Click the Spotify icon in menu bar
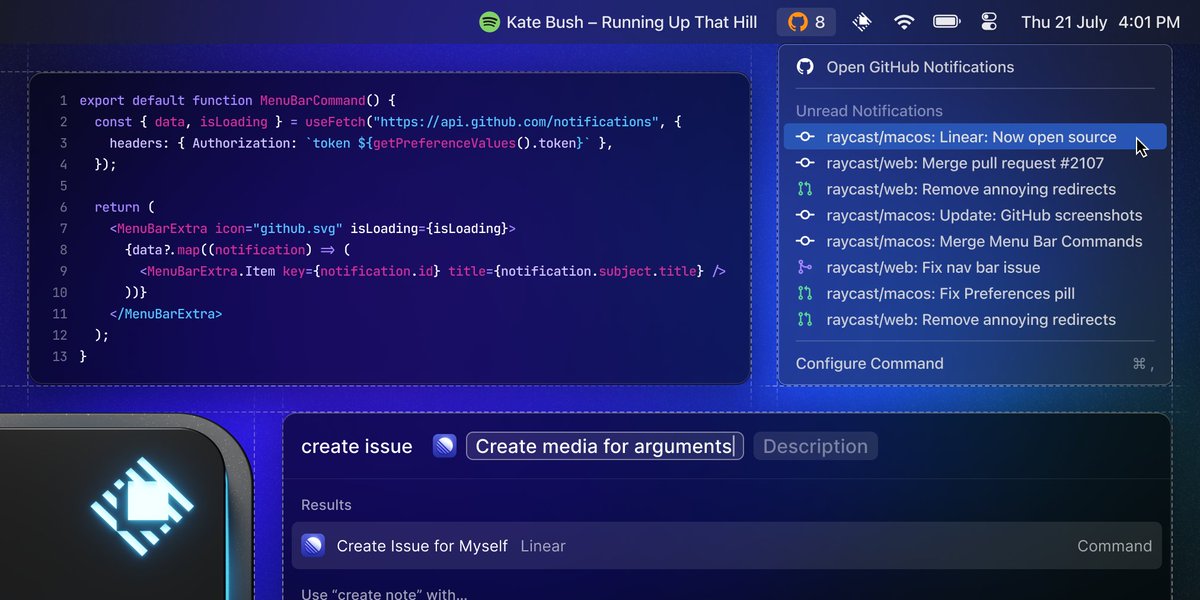This screenshot has height=600, width=1200. (x=489, y=22)
